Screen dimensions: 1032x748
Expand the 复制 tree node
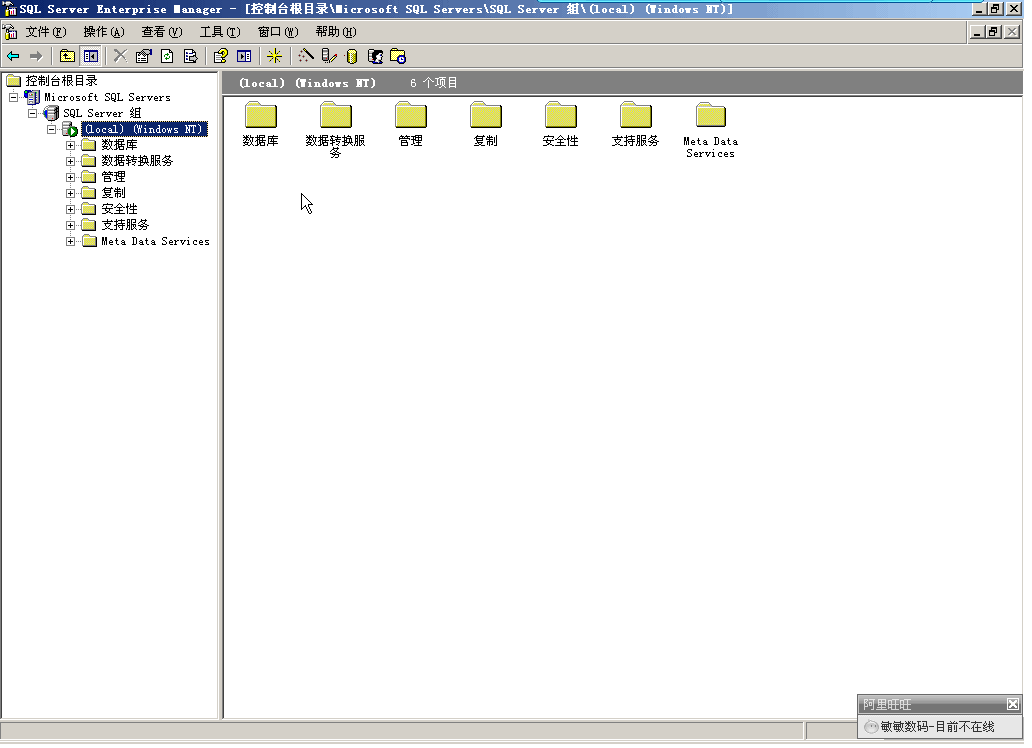tap(70, 193)
